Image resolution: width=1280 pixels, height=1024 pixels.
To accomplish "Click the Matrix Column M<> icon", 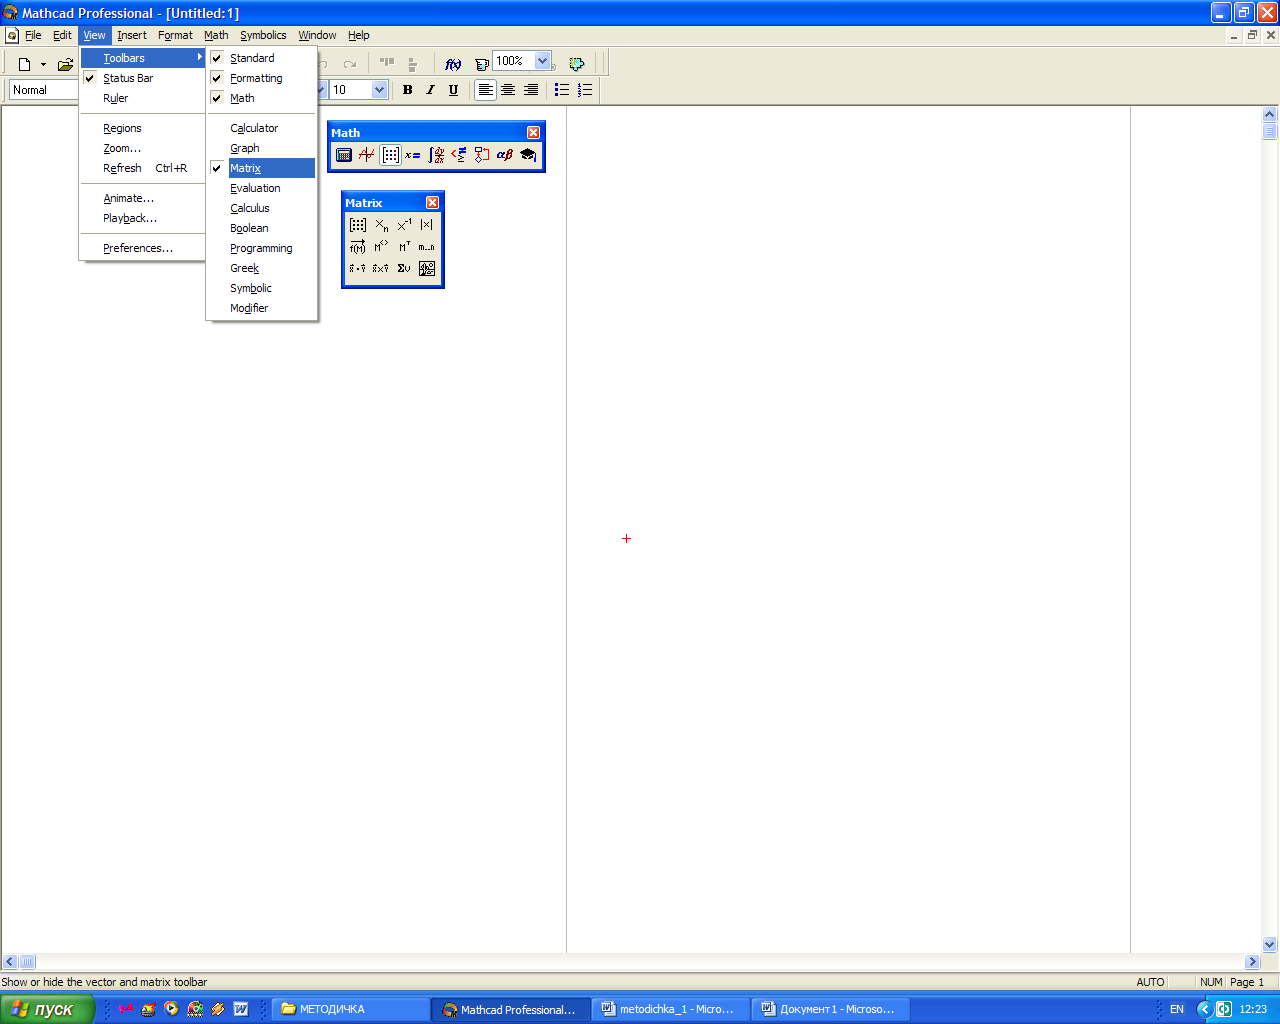I will tap(381, 247).
